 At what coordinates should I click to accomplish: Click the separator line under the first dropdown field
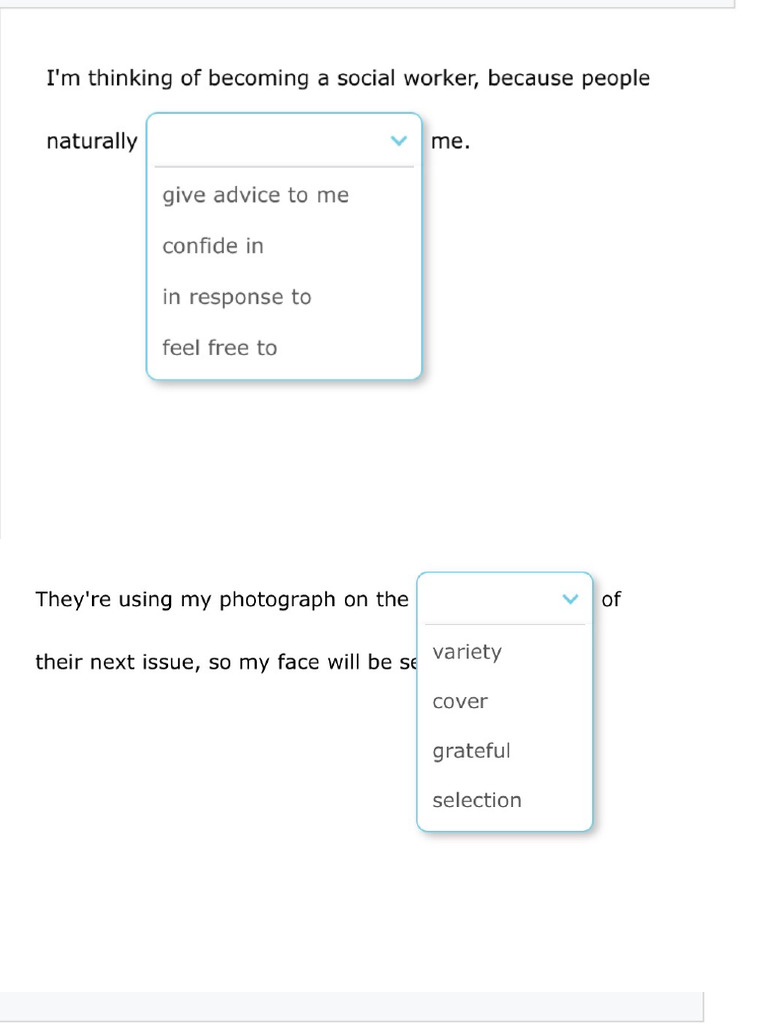284,167
